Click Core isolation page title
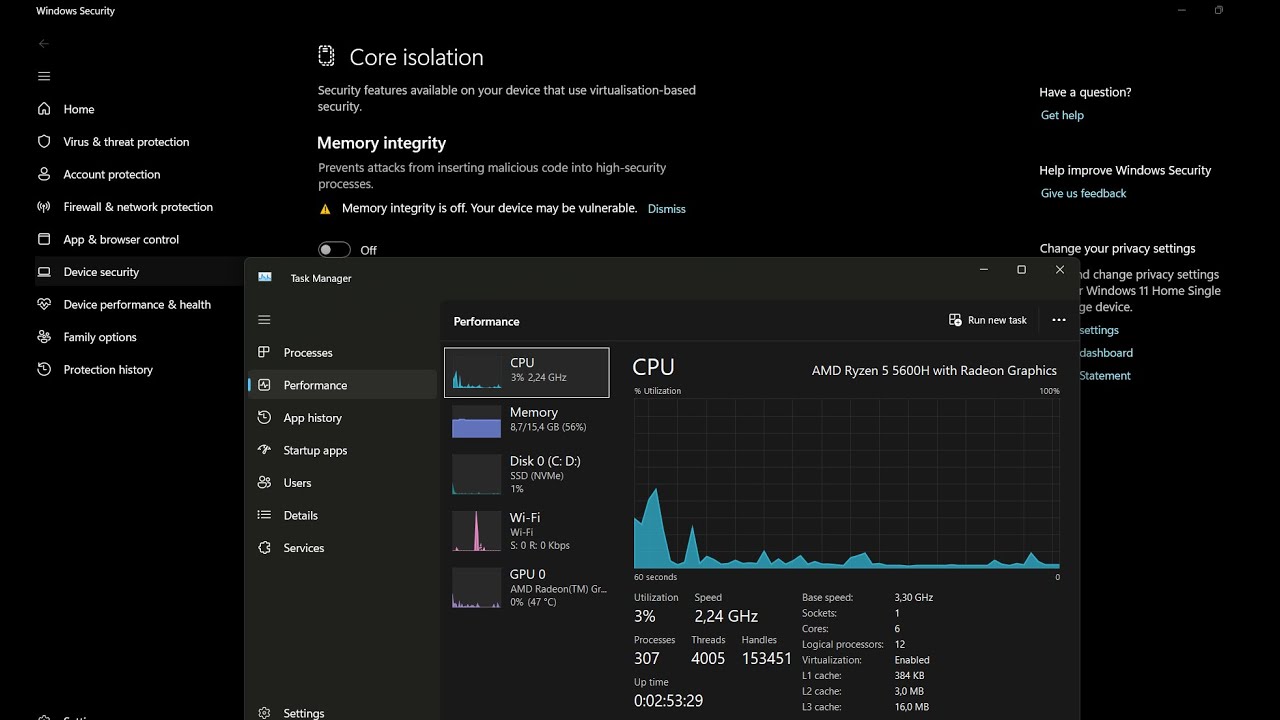The image size is (1280, 720). 416,58
